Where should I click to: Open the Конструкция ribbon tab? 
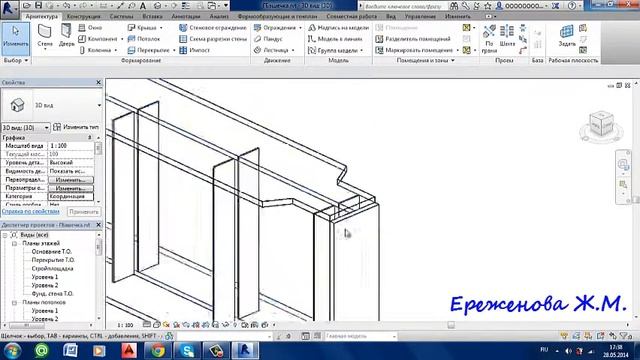point(83,16)
